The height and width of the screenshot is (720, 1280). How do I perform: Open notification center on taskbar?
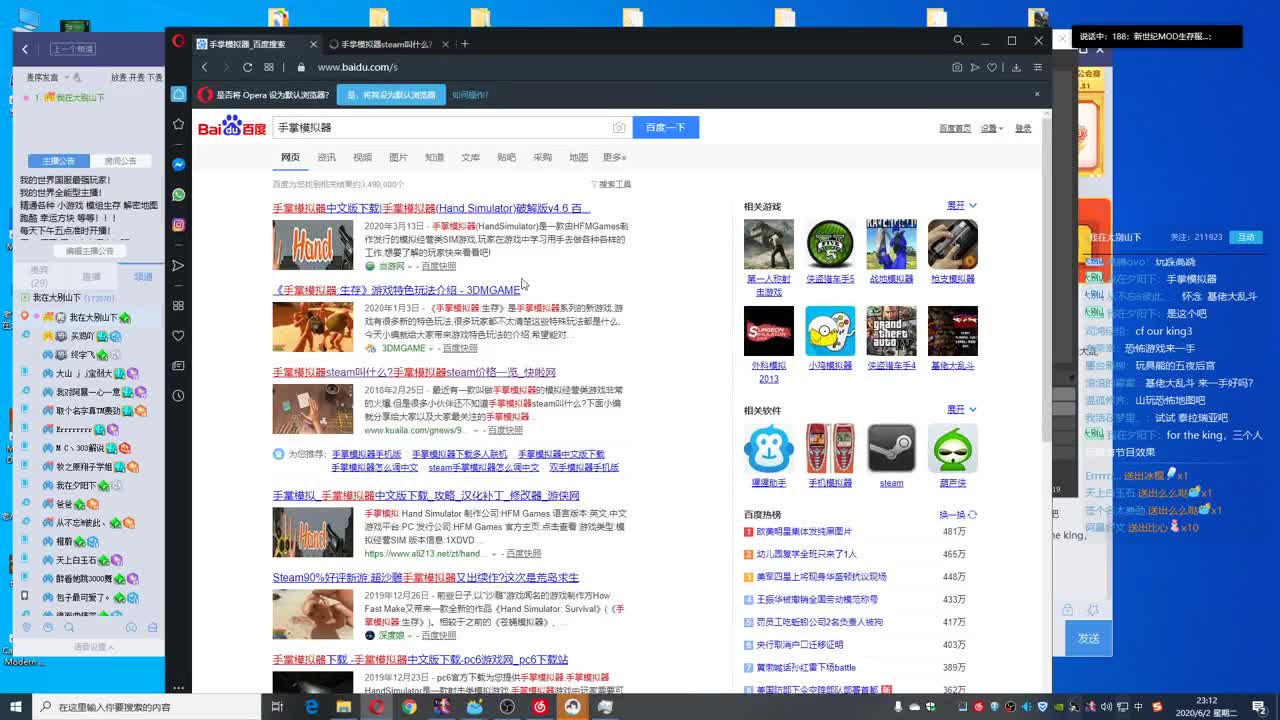(1259, 706)
